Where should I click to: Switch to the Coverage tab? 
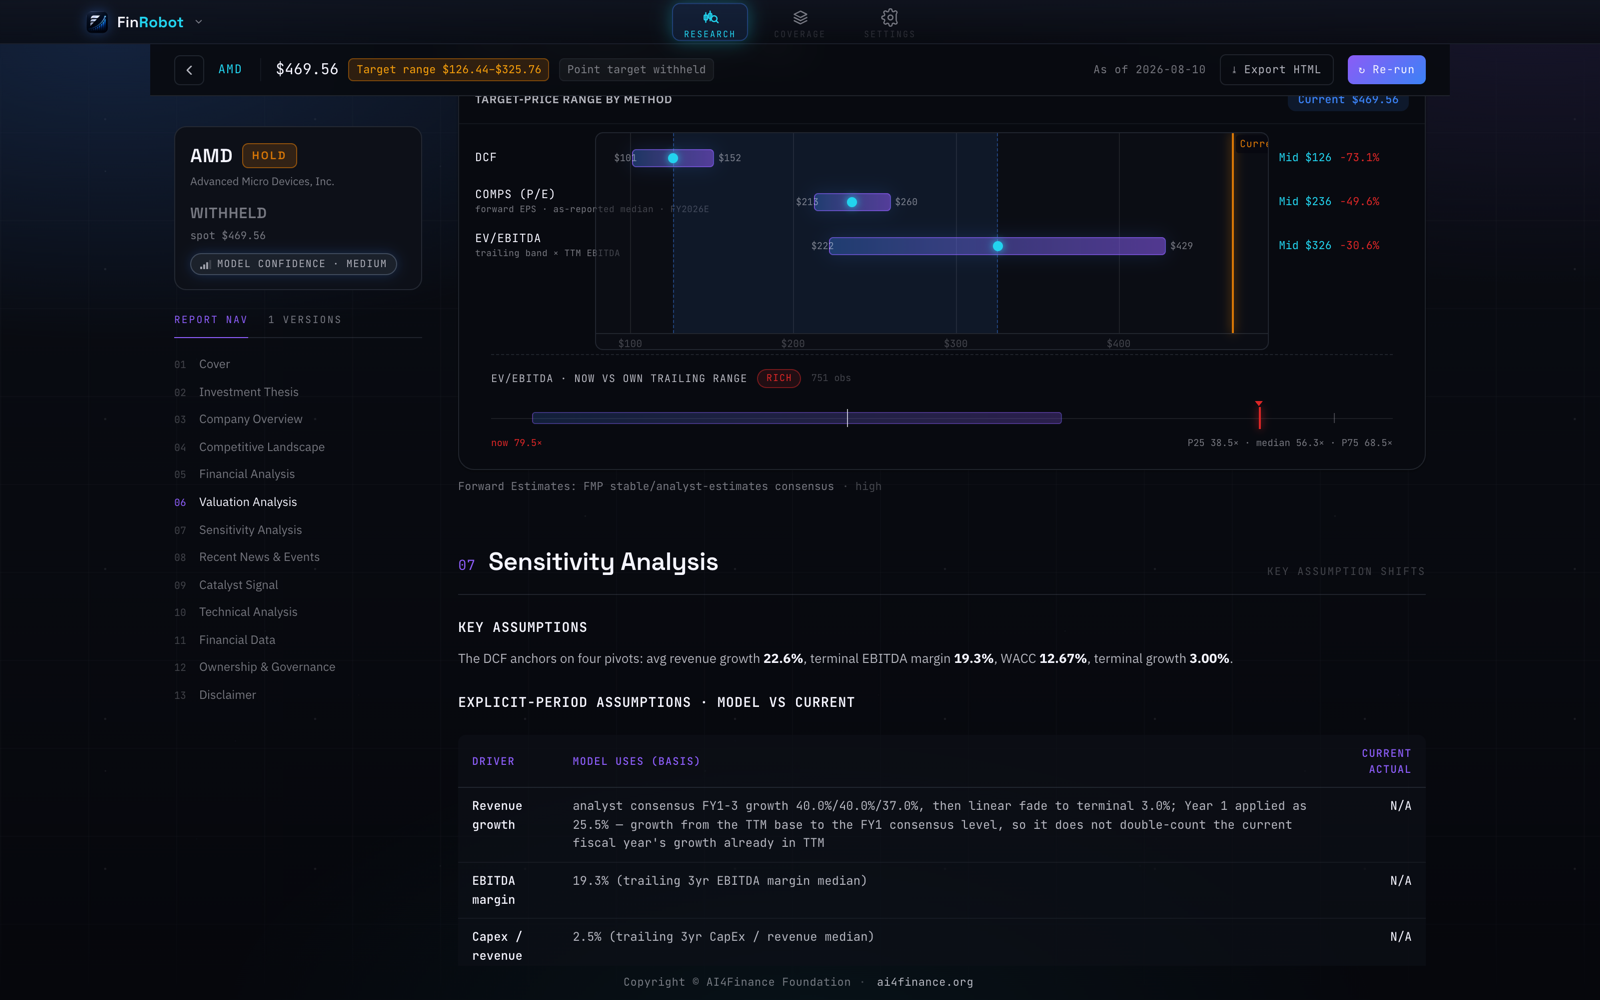tap(800, 22)
